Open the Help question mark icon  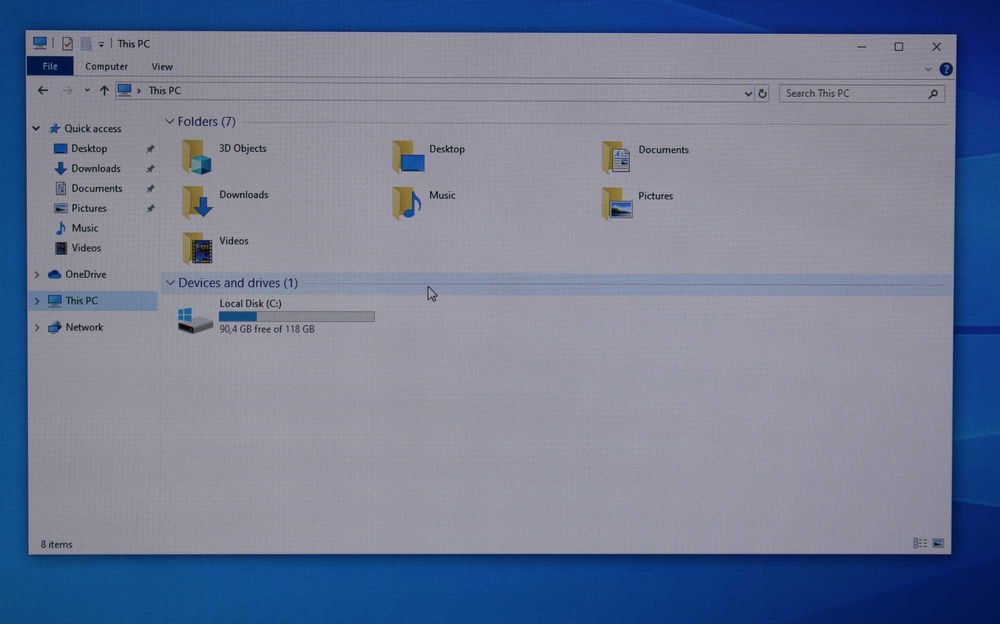[946, 69]
